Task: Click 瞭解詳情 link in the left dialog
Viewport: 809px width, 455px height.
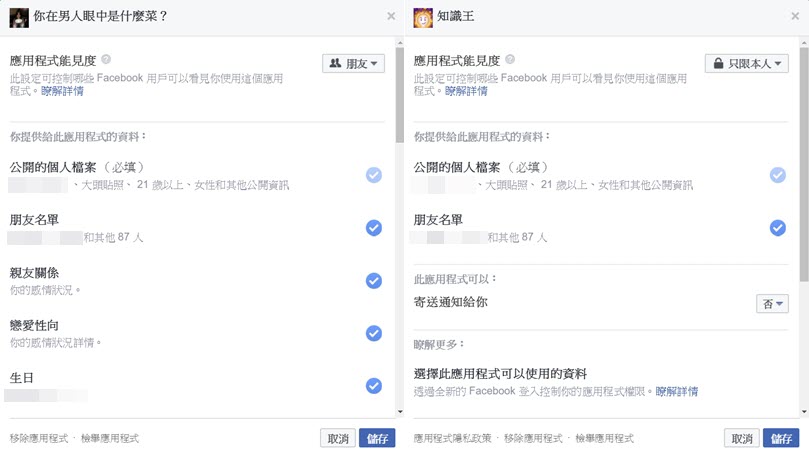Action: point(63,91)
